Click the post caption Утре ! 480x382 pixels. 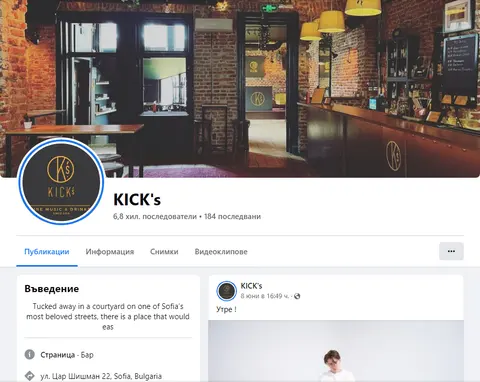click(x=226, y=309)
